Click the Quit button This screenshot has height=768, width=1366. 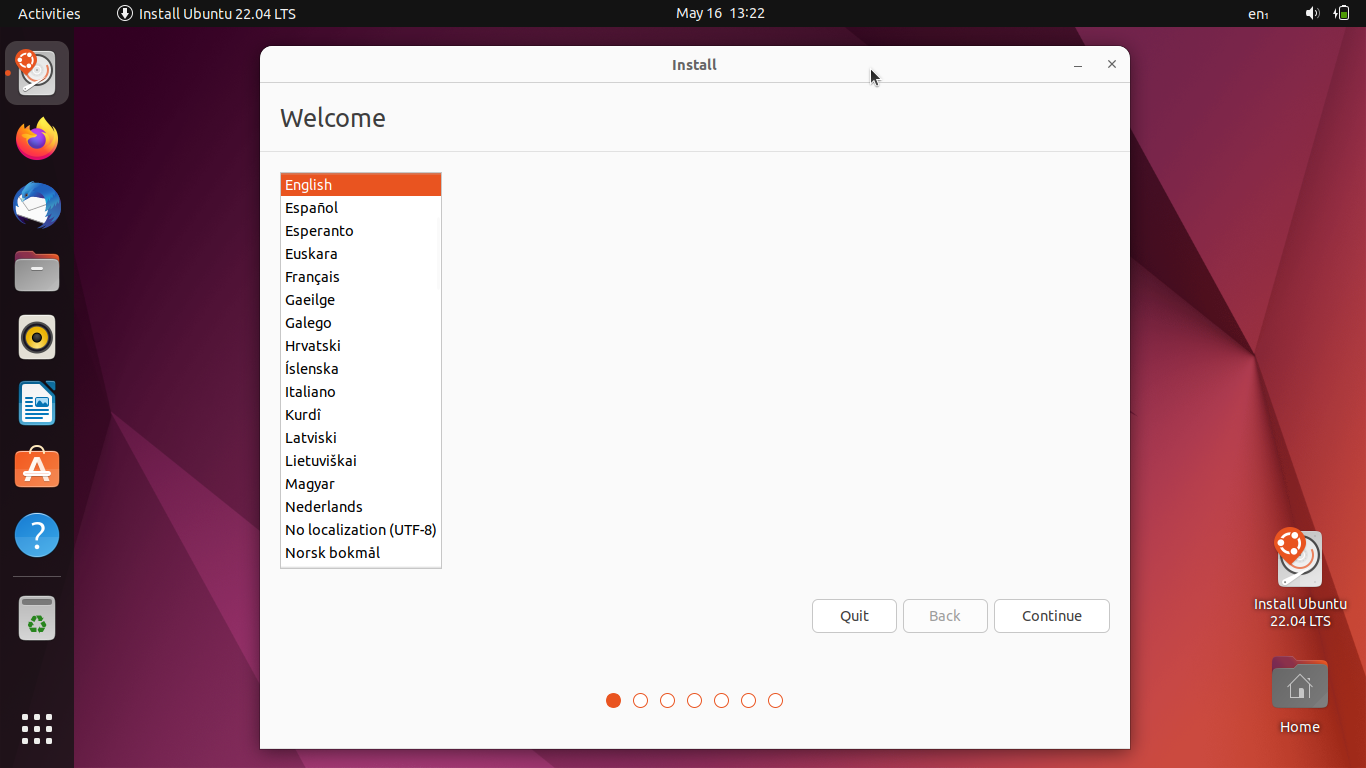pos(854,616)
